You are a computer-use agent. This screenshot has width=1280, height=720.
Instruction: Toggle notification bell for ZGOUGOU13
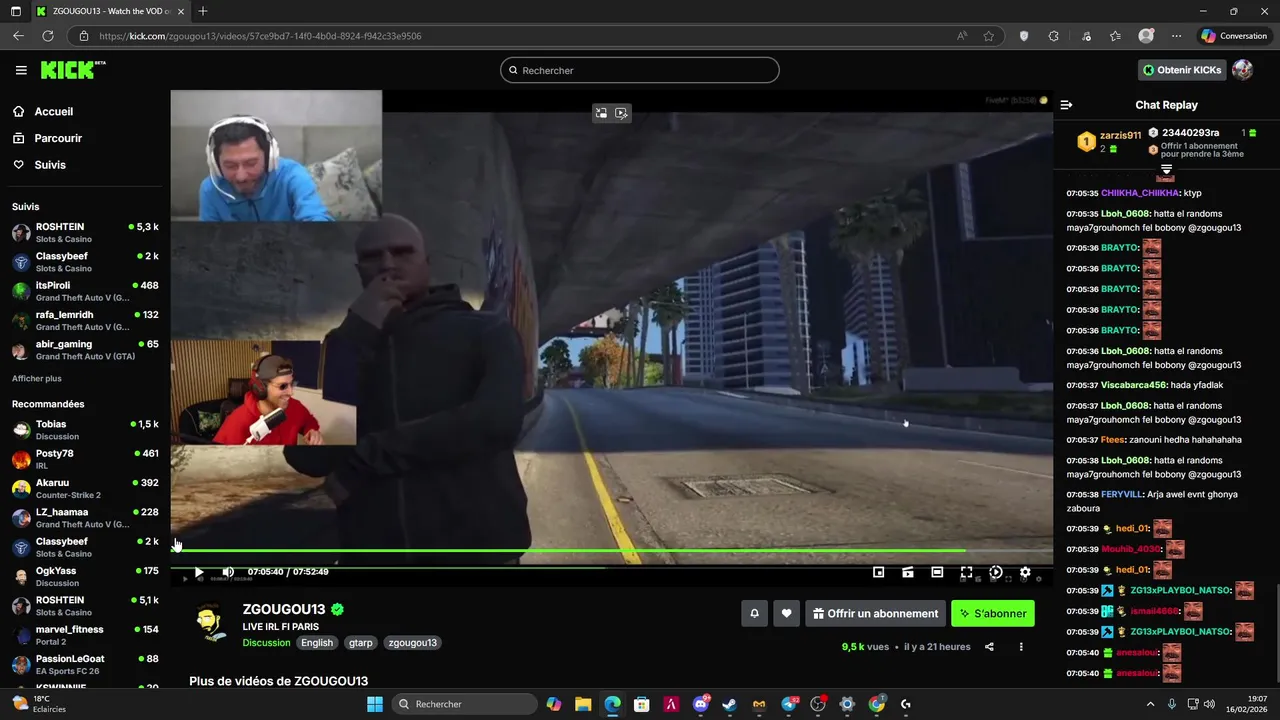[755, 614]
